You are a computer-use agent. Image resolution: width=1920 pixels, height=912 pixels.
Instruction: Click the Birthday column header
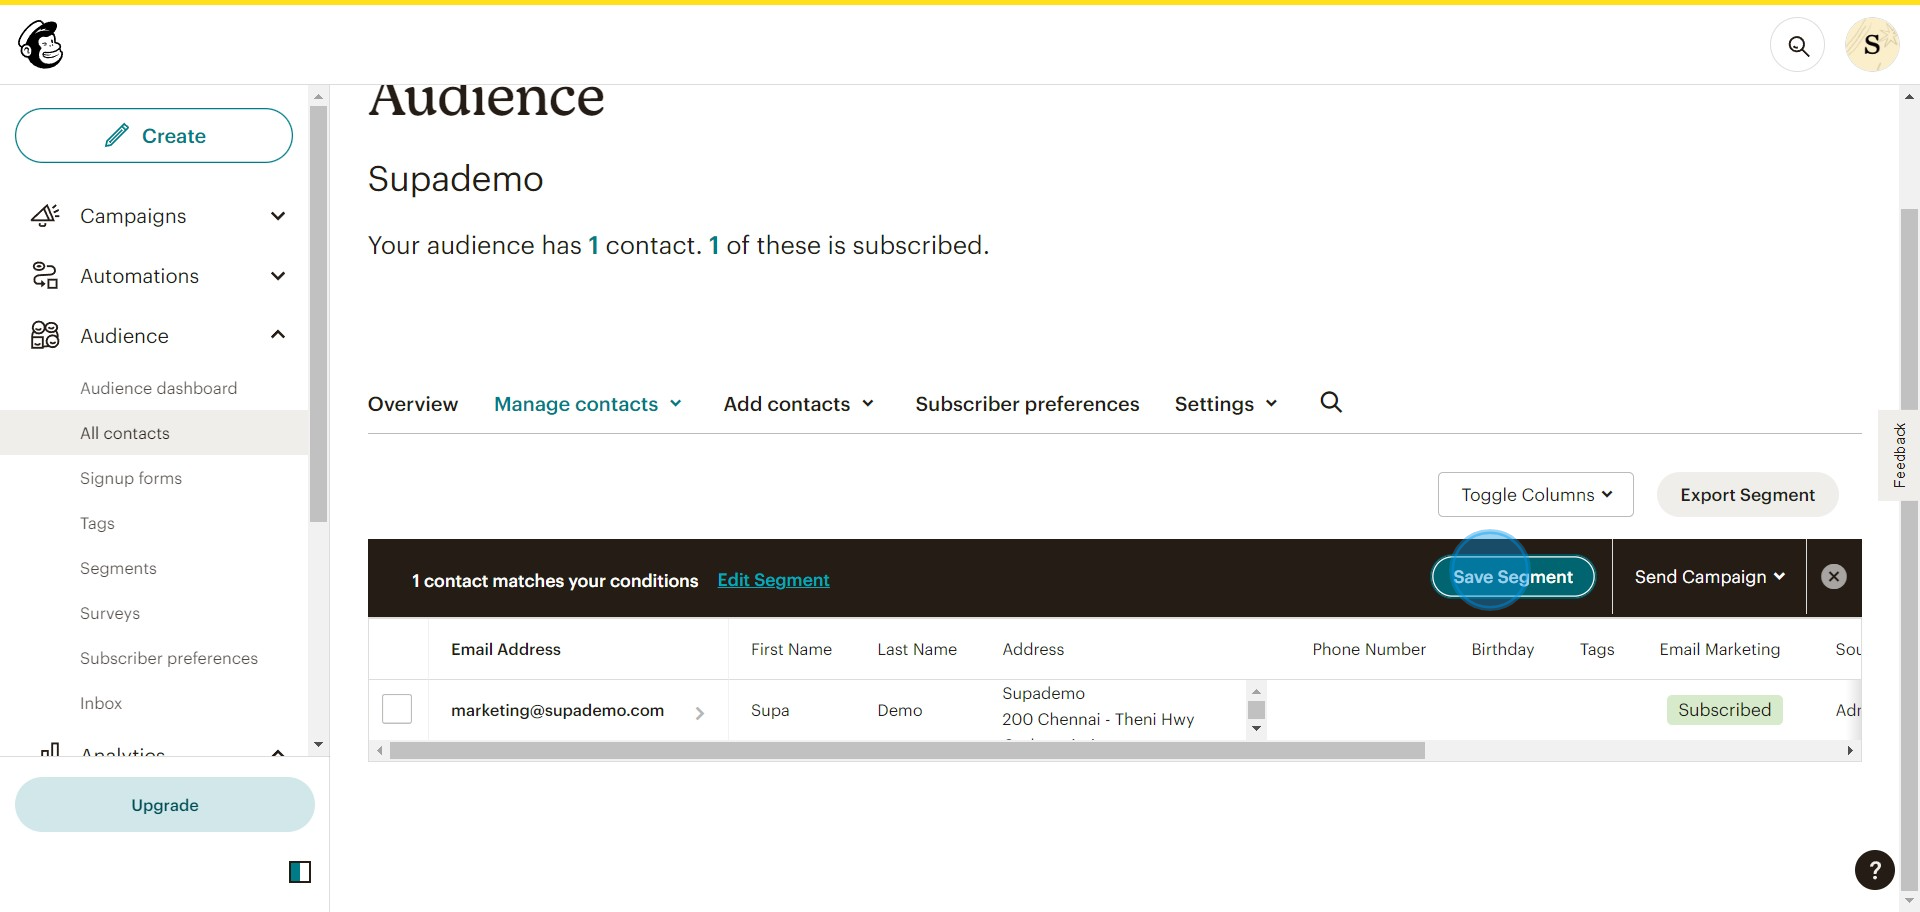coord(1502,649)
